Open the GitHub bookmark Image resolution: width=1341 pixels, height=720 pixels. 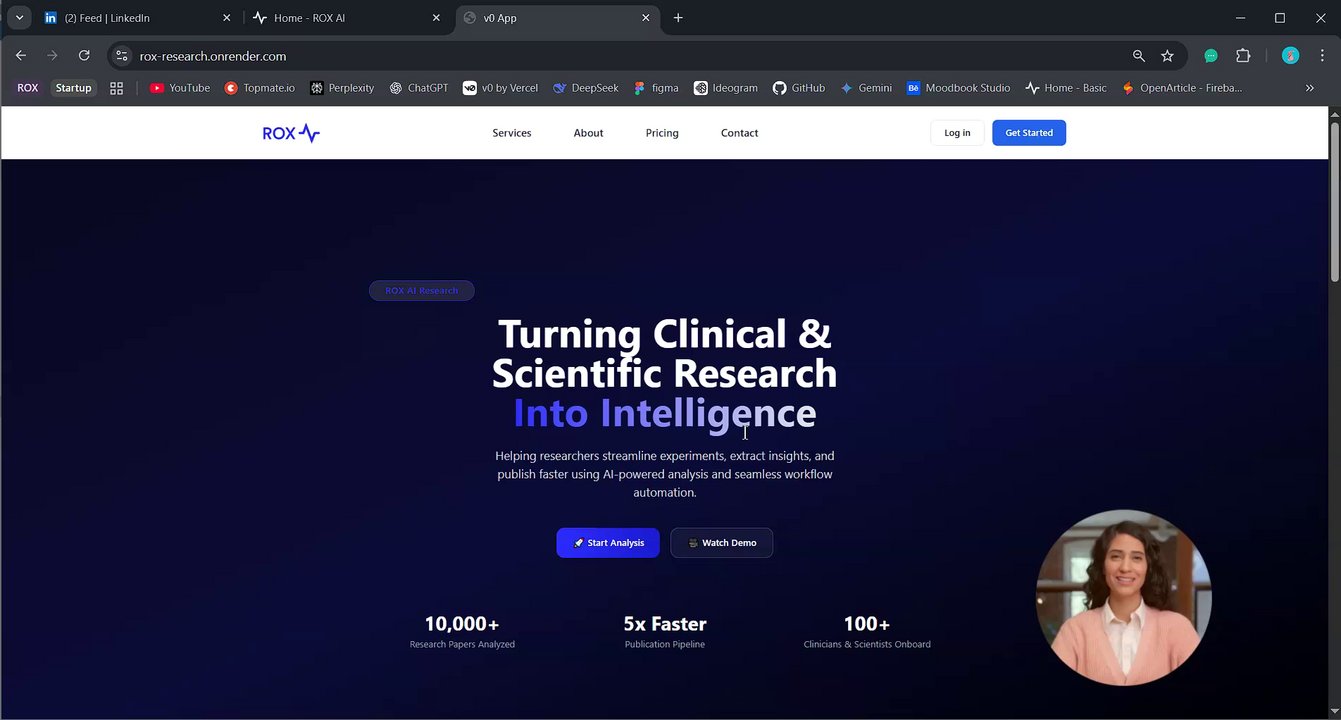[x=799, y=88]
